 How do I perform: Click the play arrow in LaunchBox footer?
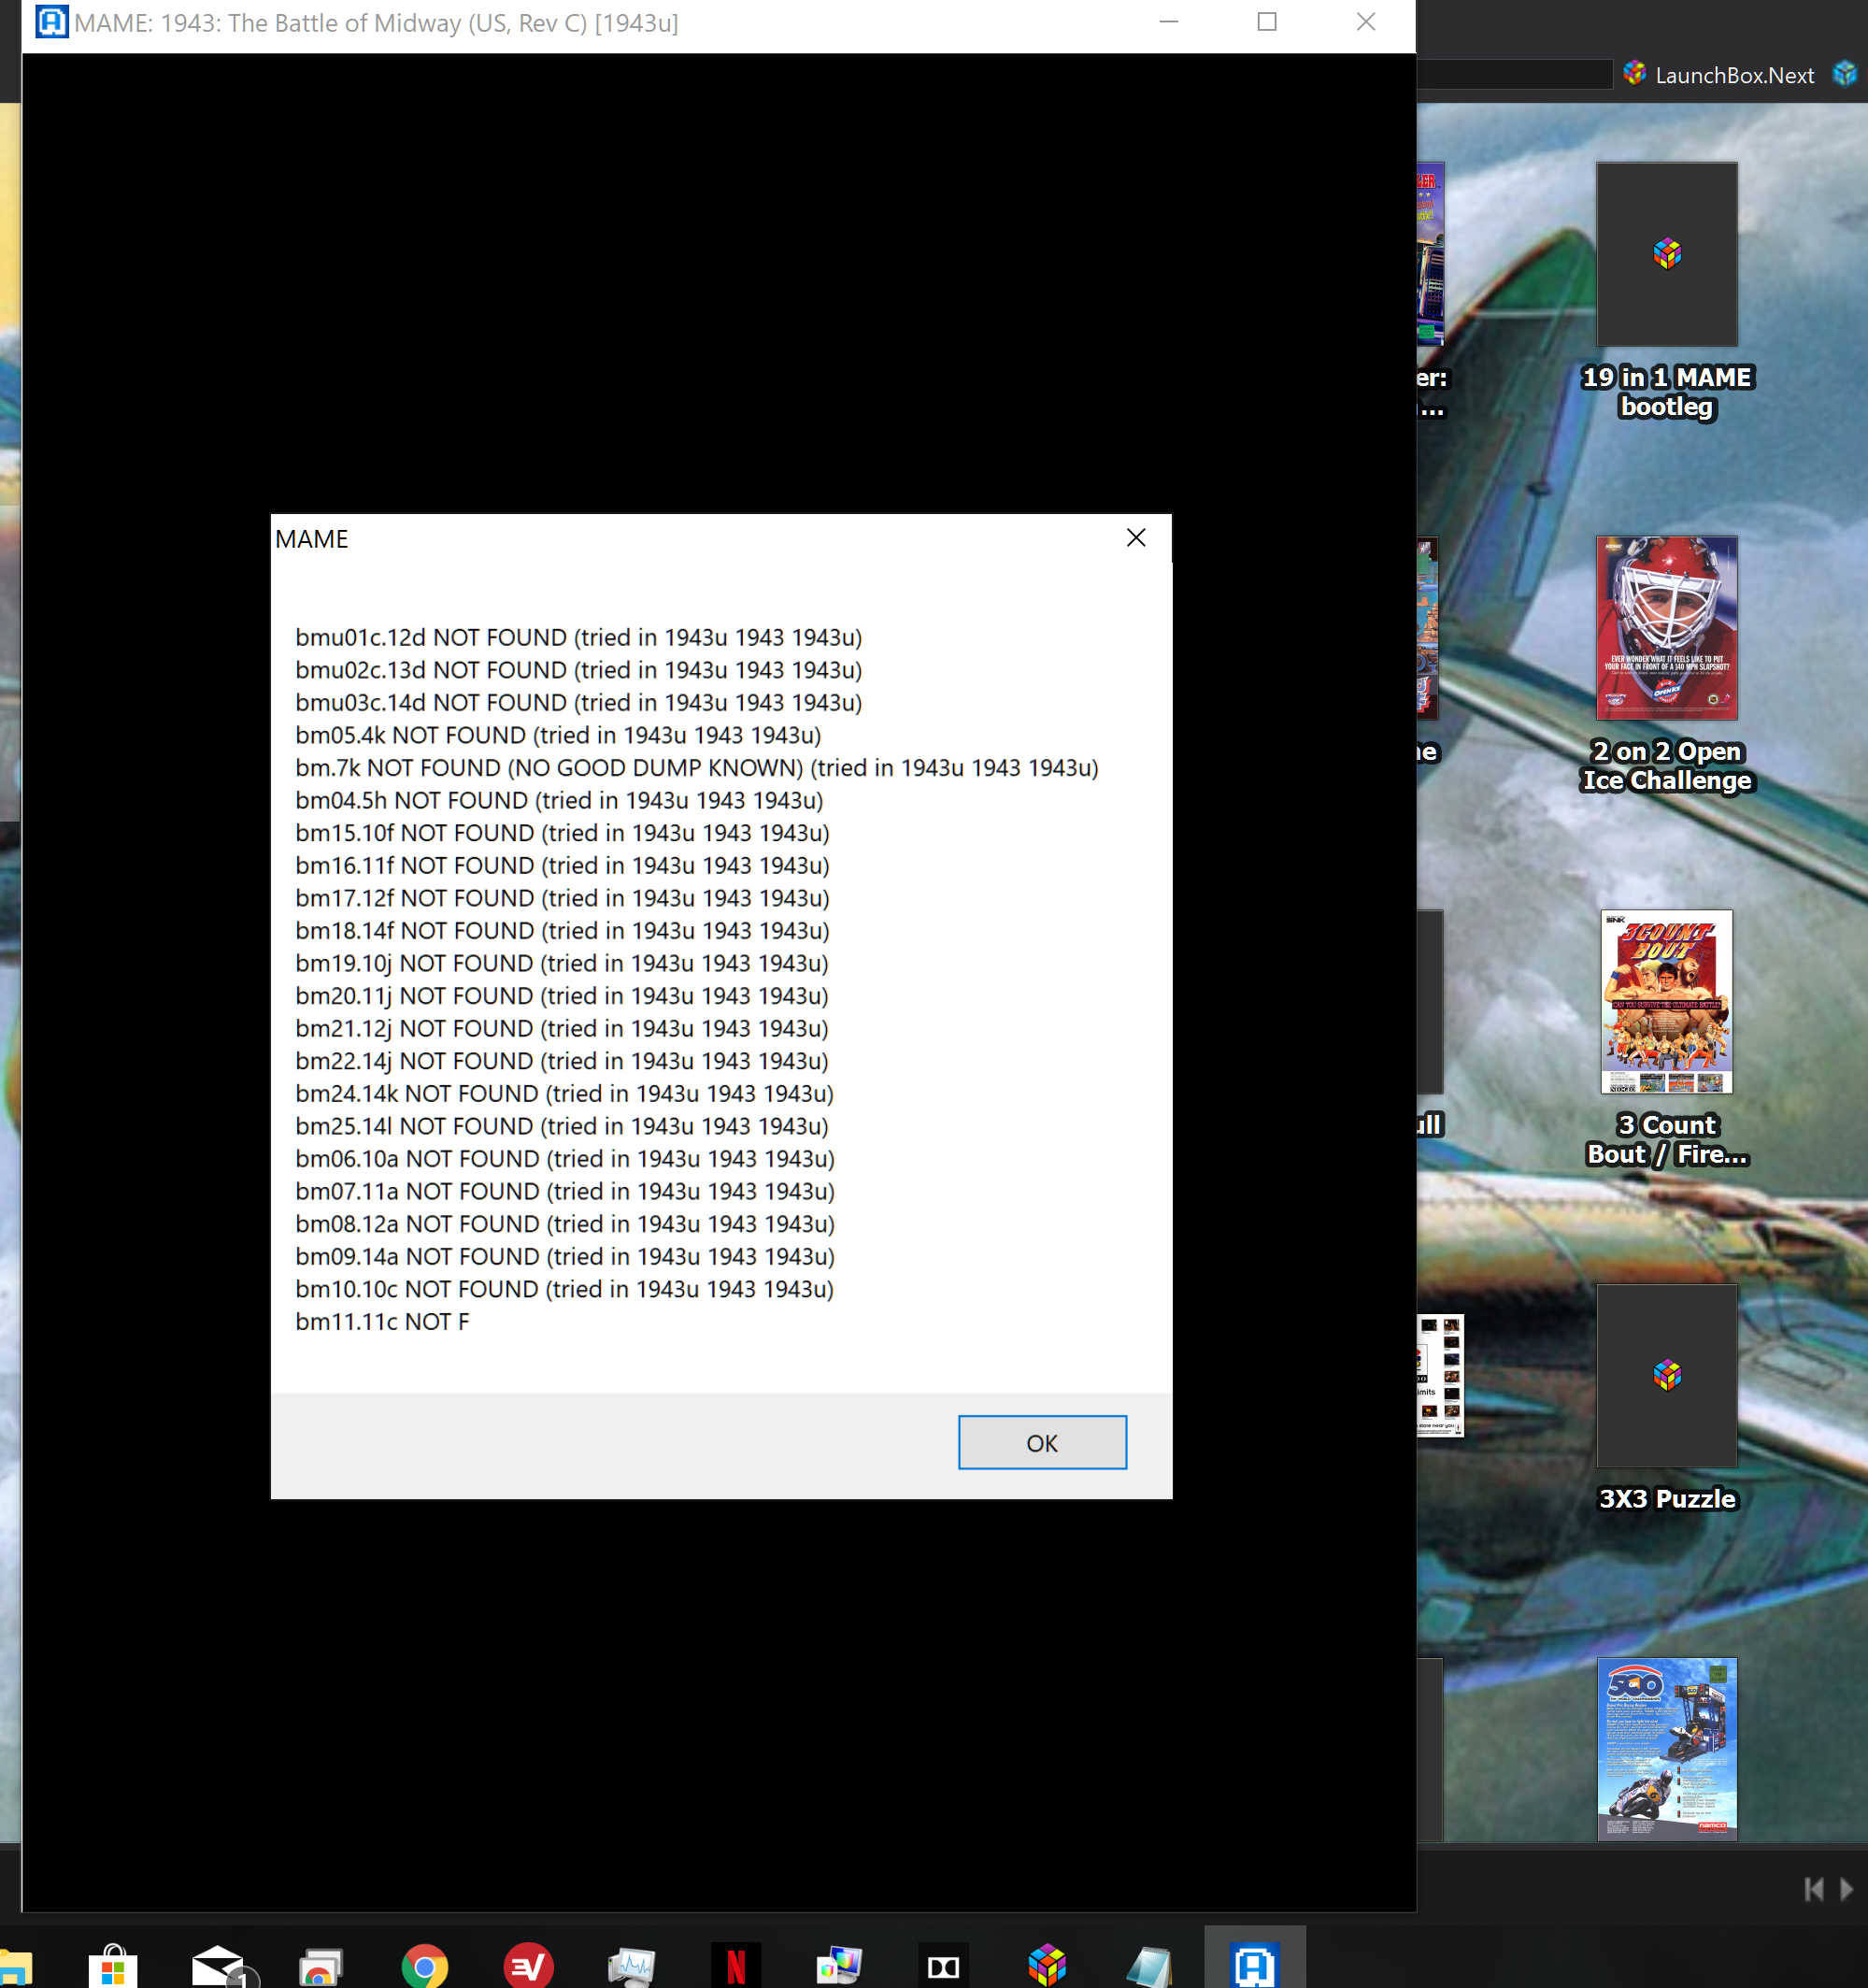(1847, 1889)
